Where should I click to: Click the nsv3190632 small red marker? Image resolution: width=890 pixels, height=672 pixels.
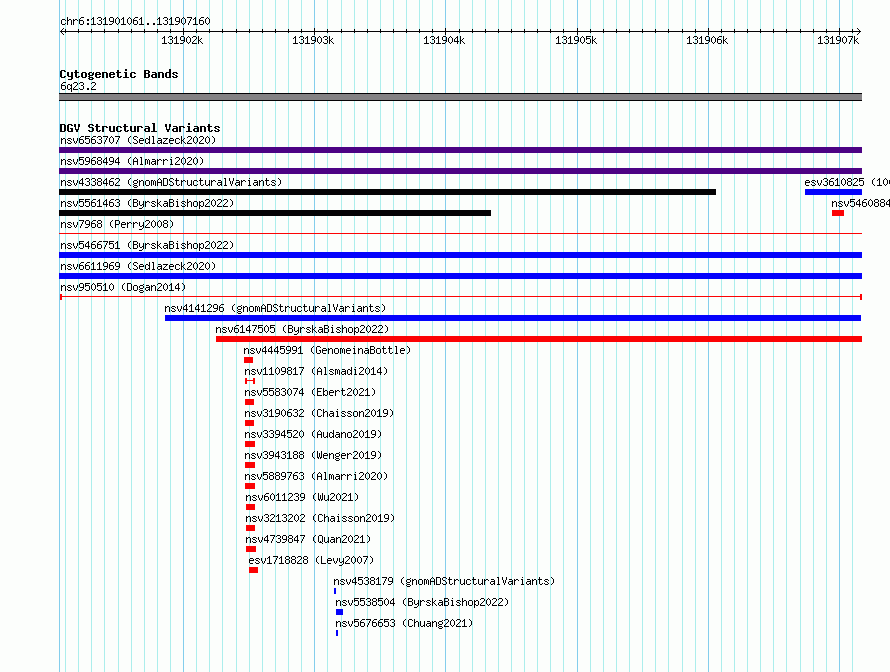pyautogui.click(x=250, y=423)
